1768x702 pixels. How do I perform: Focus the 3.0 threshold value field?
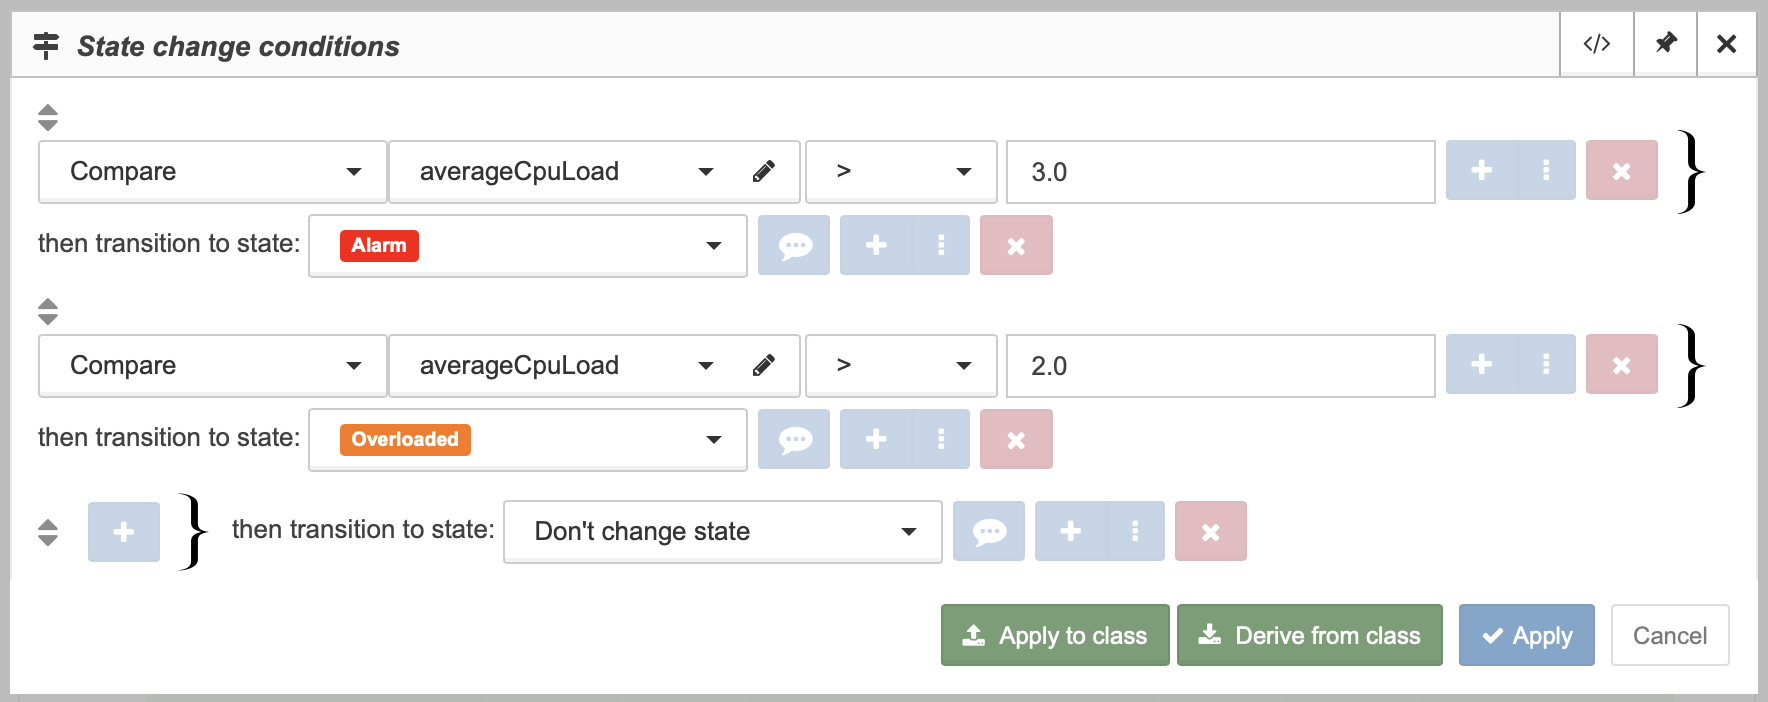pos(1221,172)
